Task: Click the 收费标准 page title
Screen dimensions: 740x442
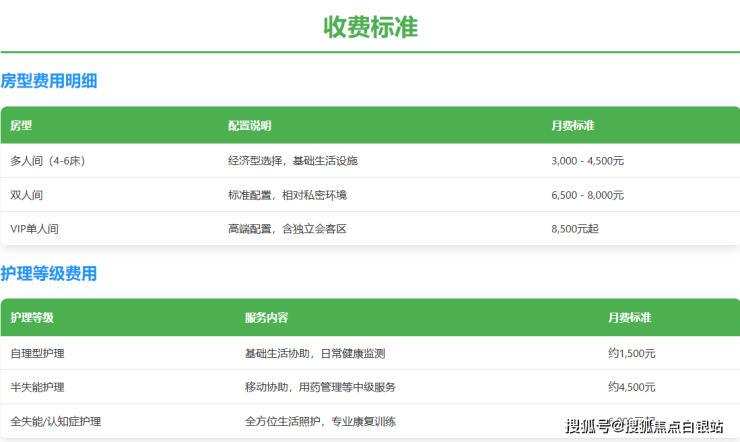Action: click(x=370, y=27)
